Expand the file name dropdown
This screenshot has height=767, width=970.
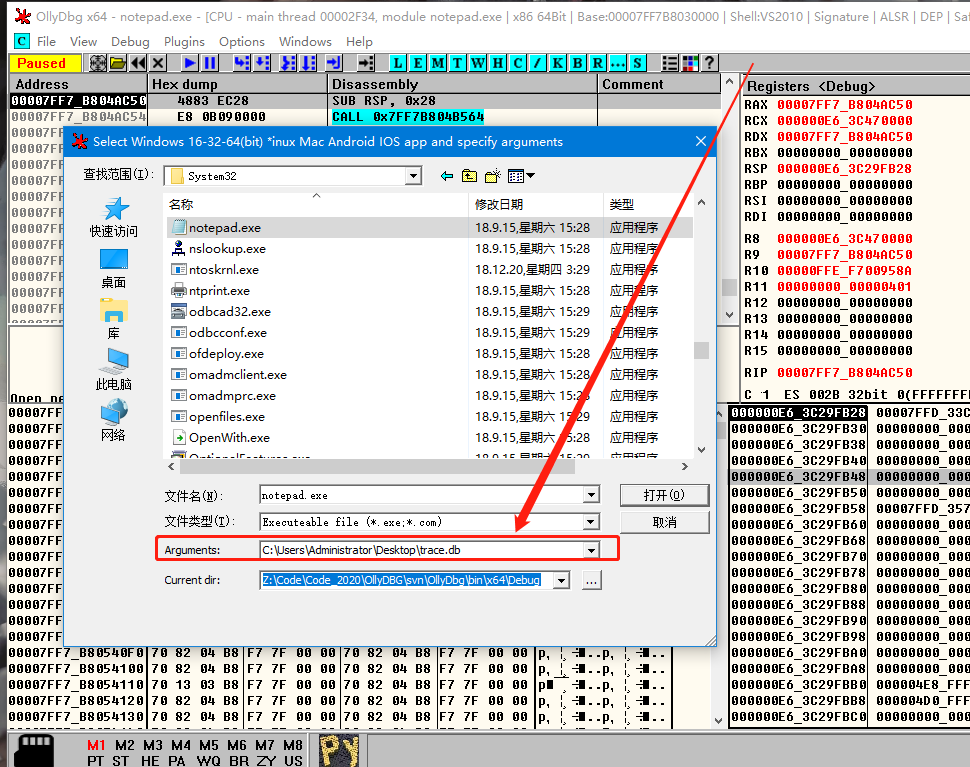click(591, 495)
